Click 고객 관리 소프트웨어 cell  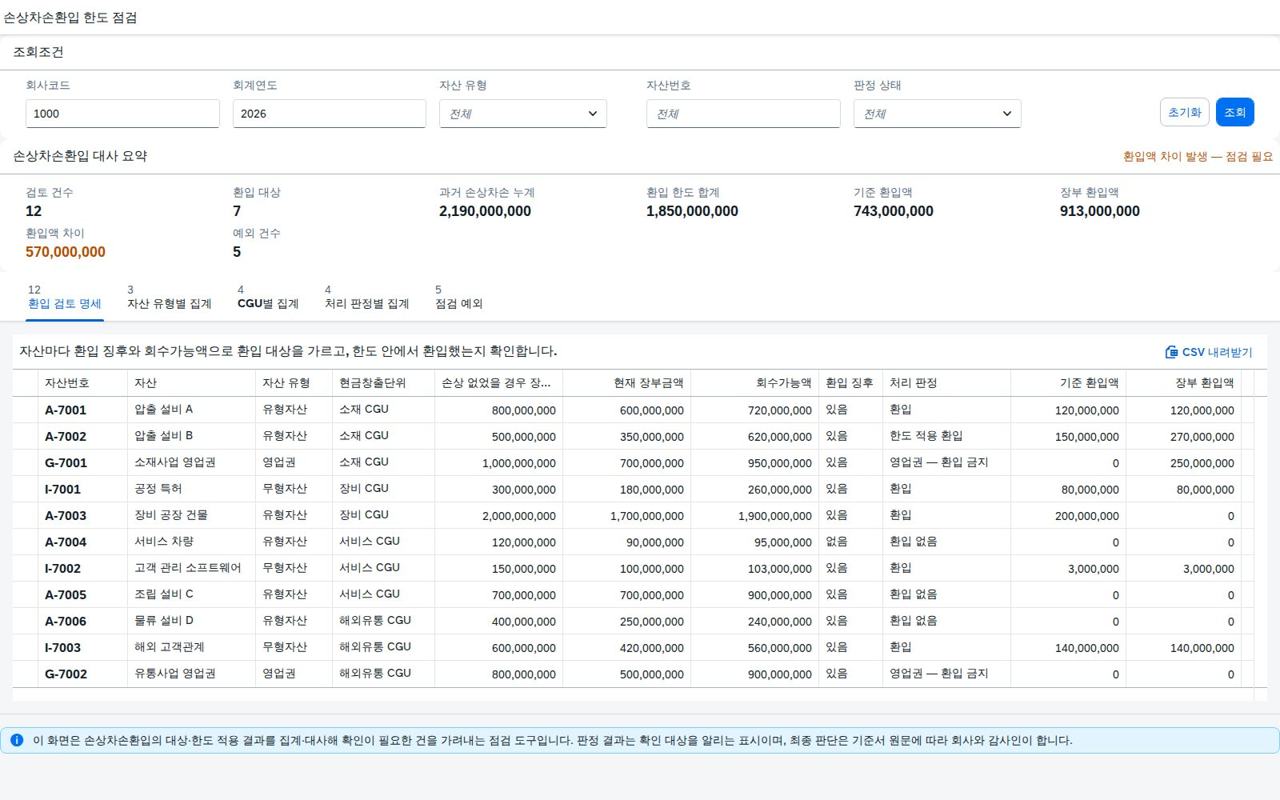click(188, 568)
